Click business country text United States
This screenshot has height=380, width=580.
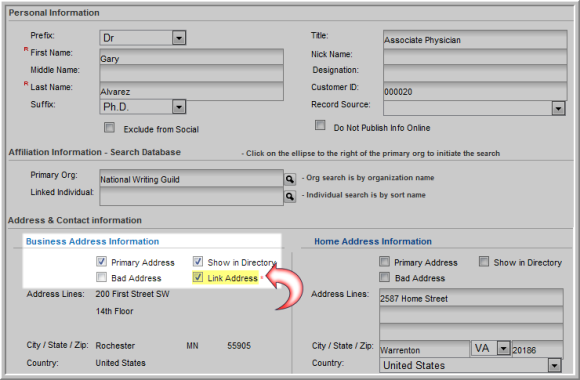(x=121, y=363)
